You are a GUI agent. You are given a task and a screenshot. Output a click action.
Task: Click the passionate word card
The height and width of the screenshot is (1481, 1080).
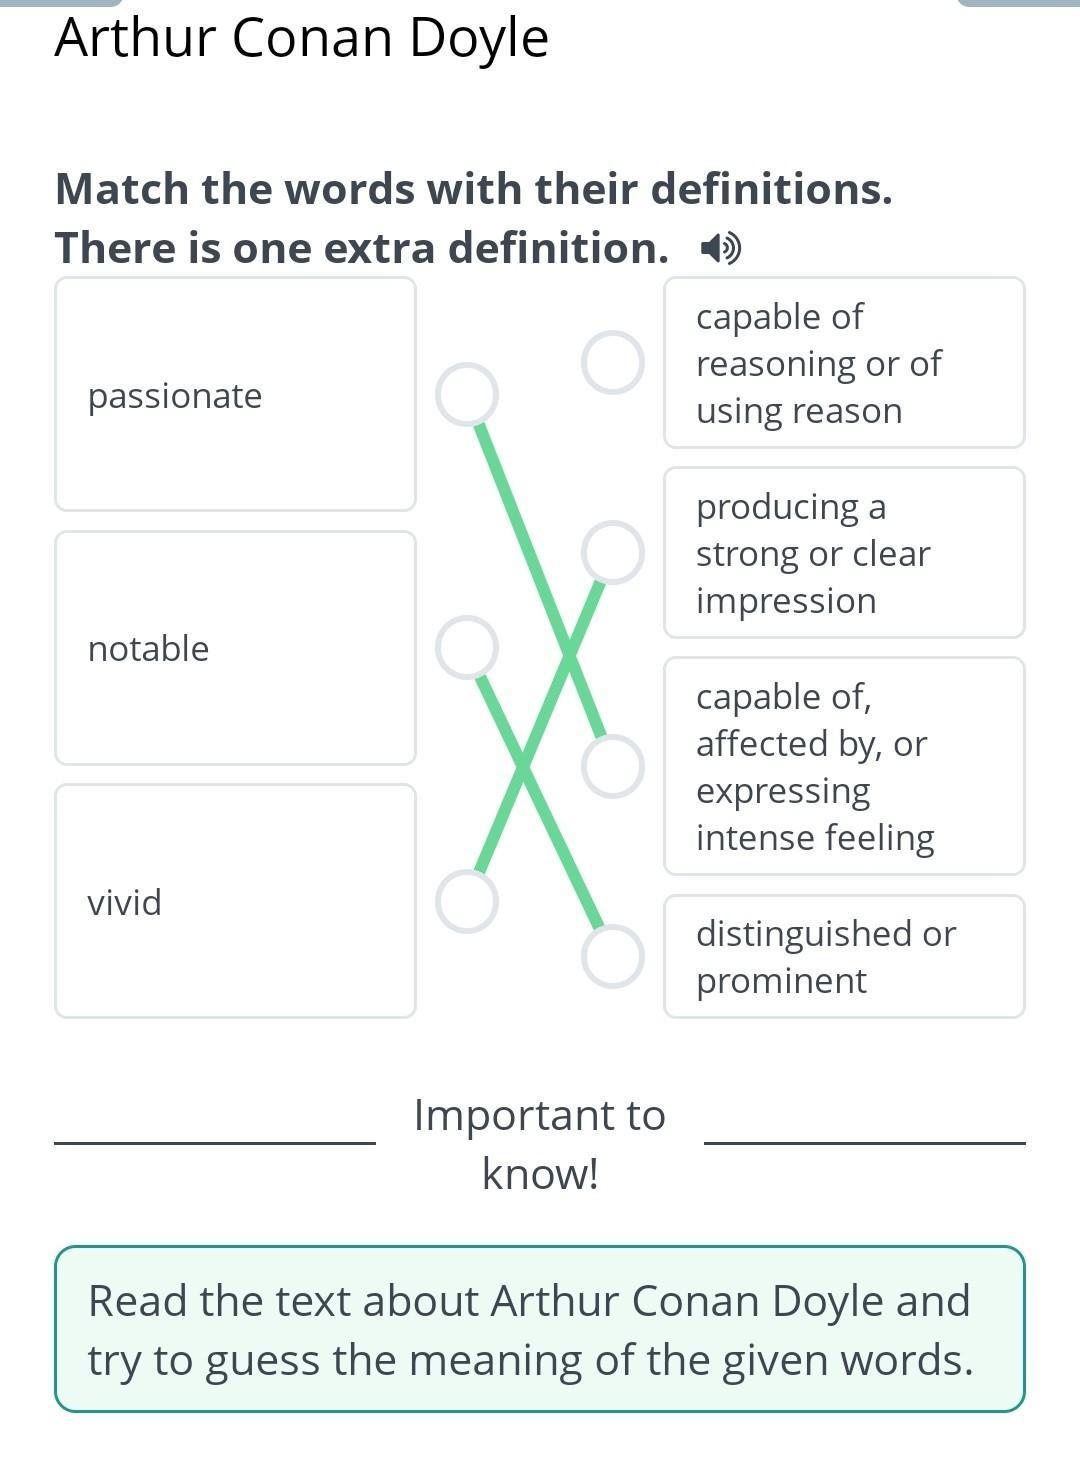point(235,394)
